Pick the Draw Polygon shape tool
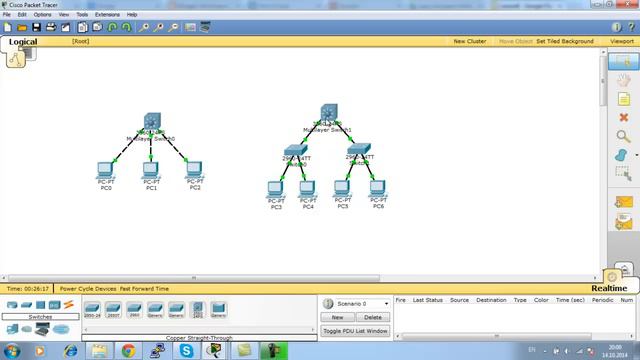The image size is (640, 360). (621, 155)
